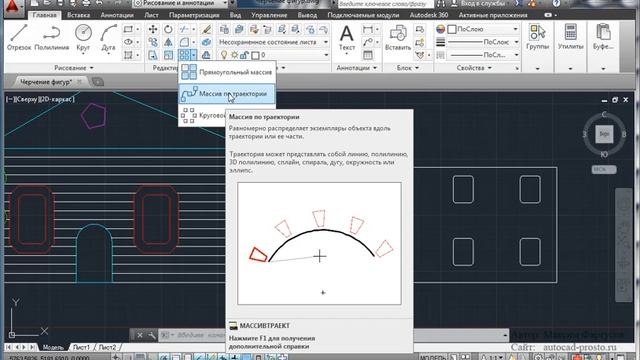Click the keyword search field
This screenshot has height=360, width=640.
click(385, 4)
